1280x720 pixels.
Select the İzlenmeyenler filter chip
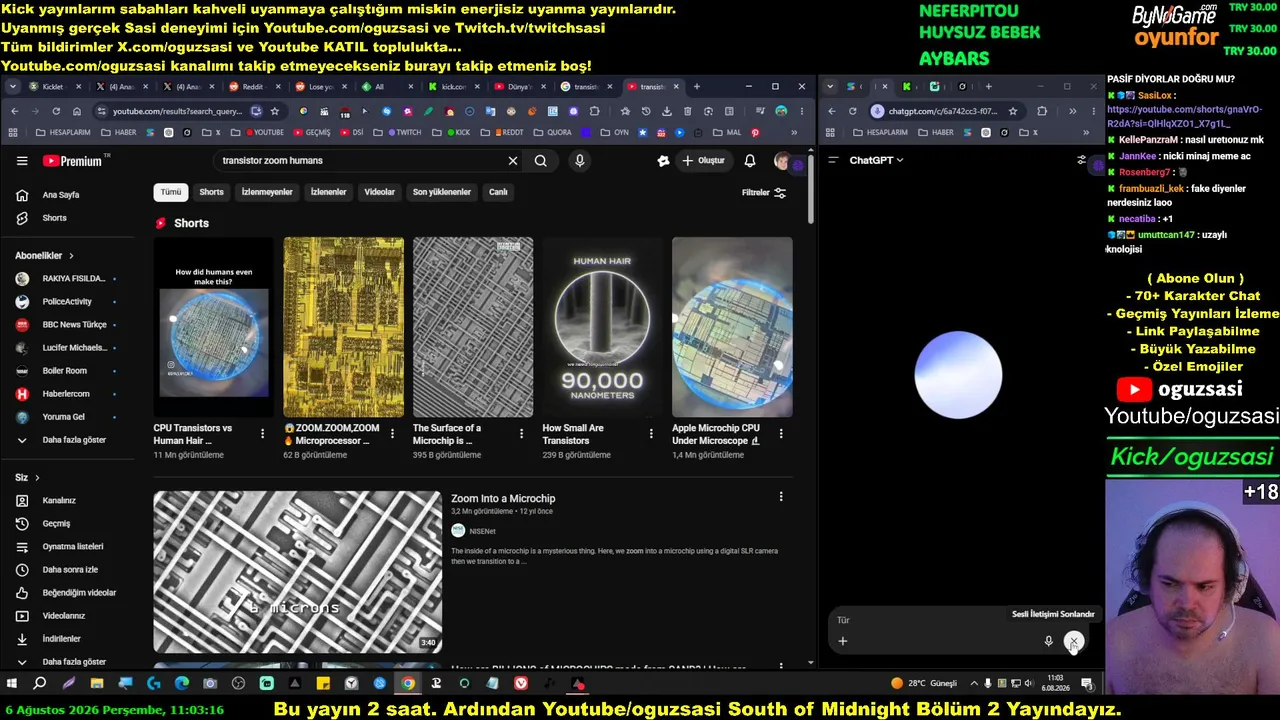(x=267, y=192)
